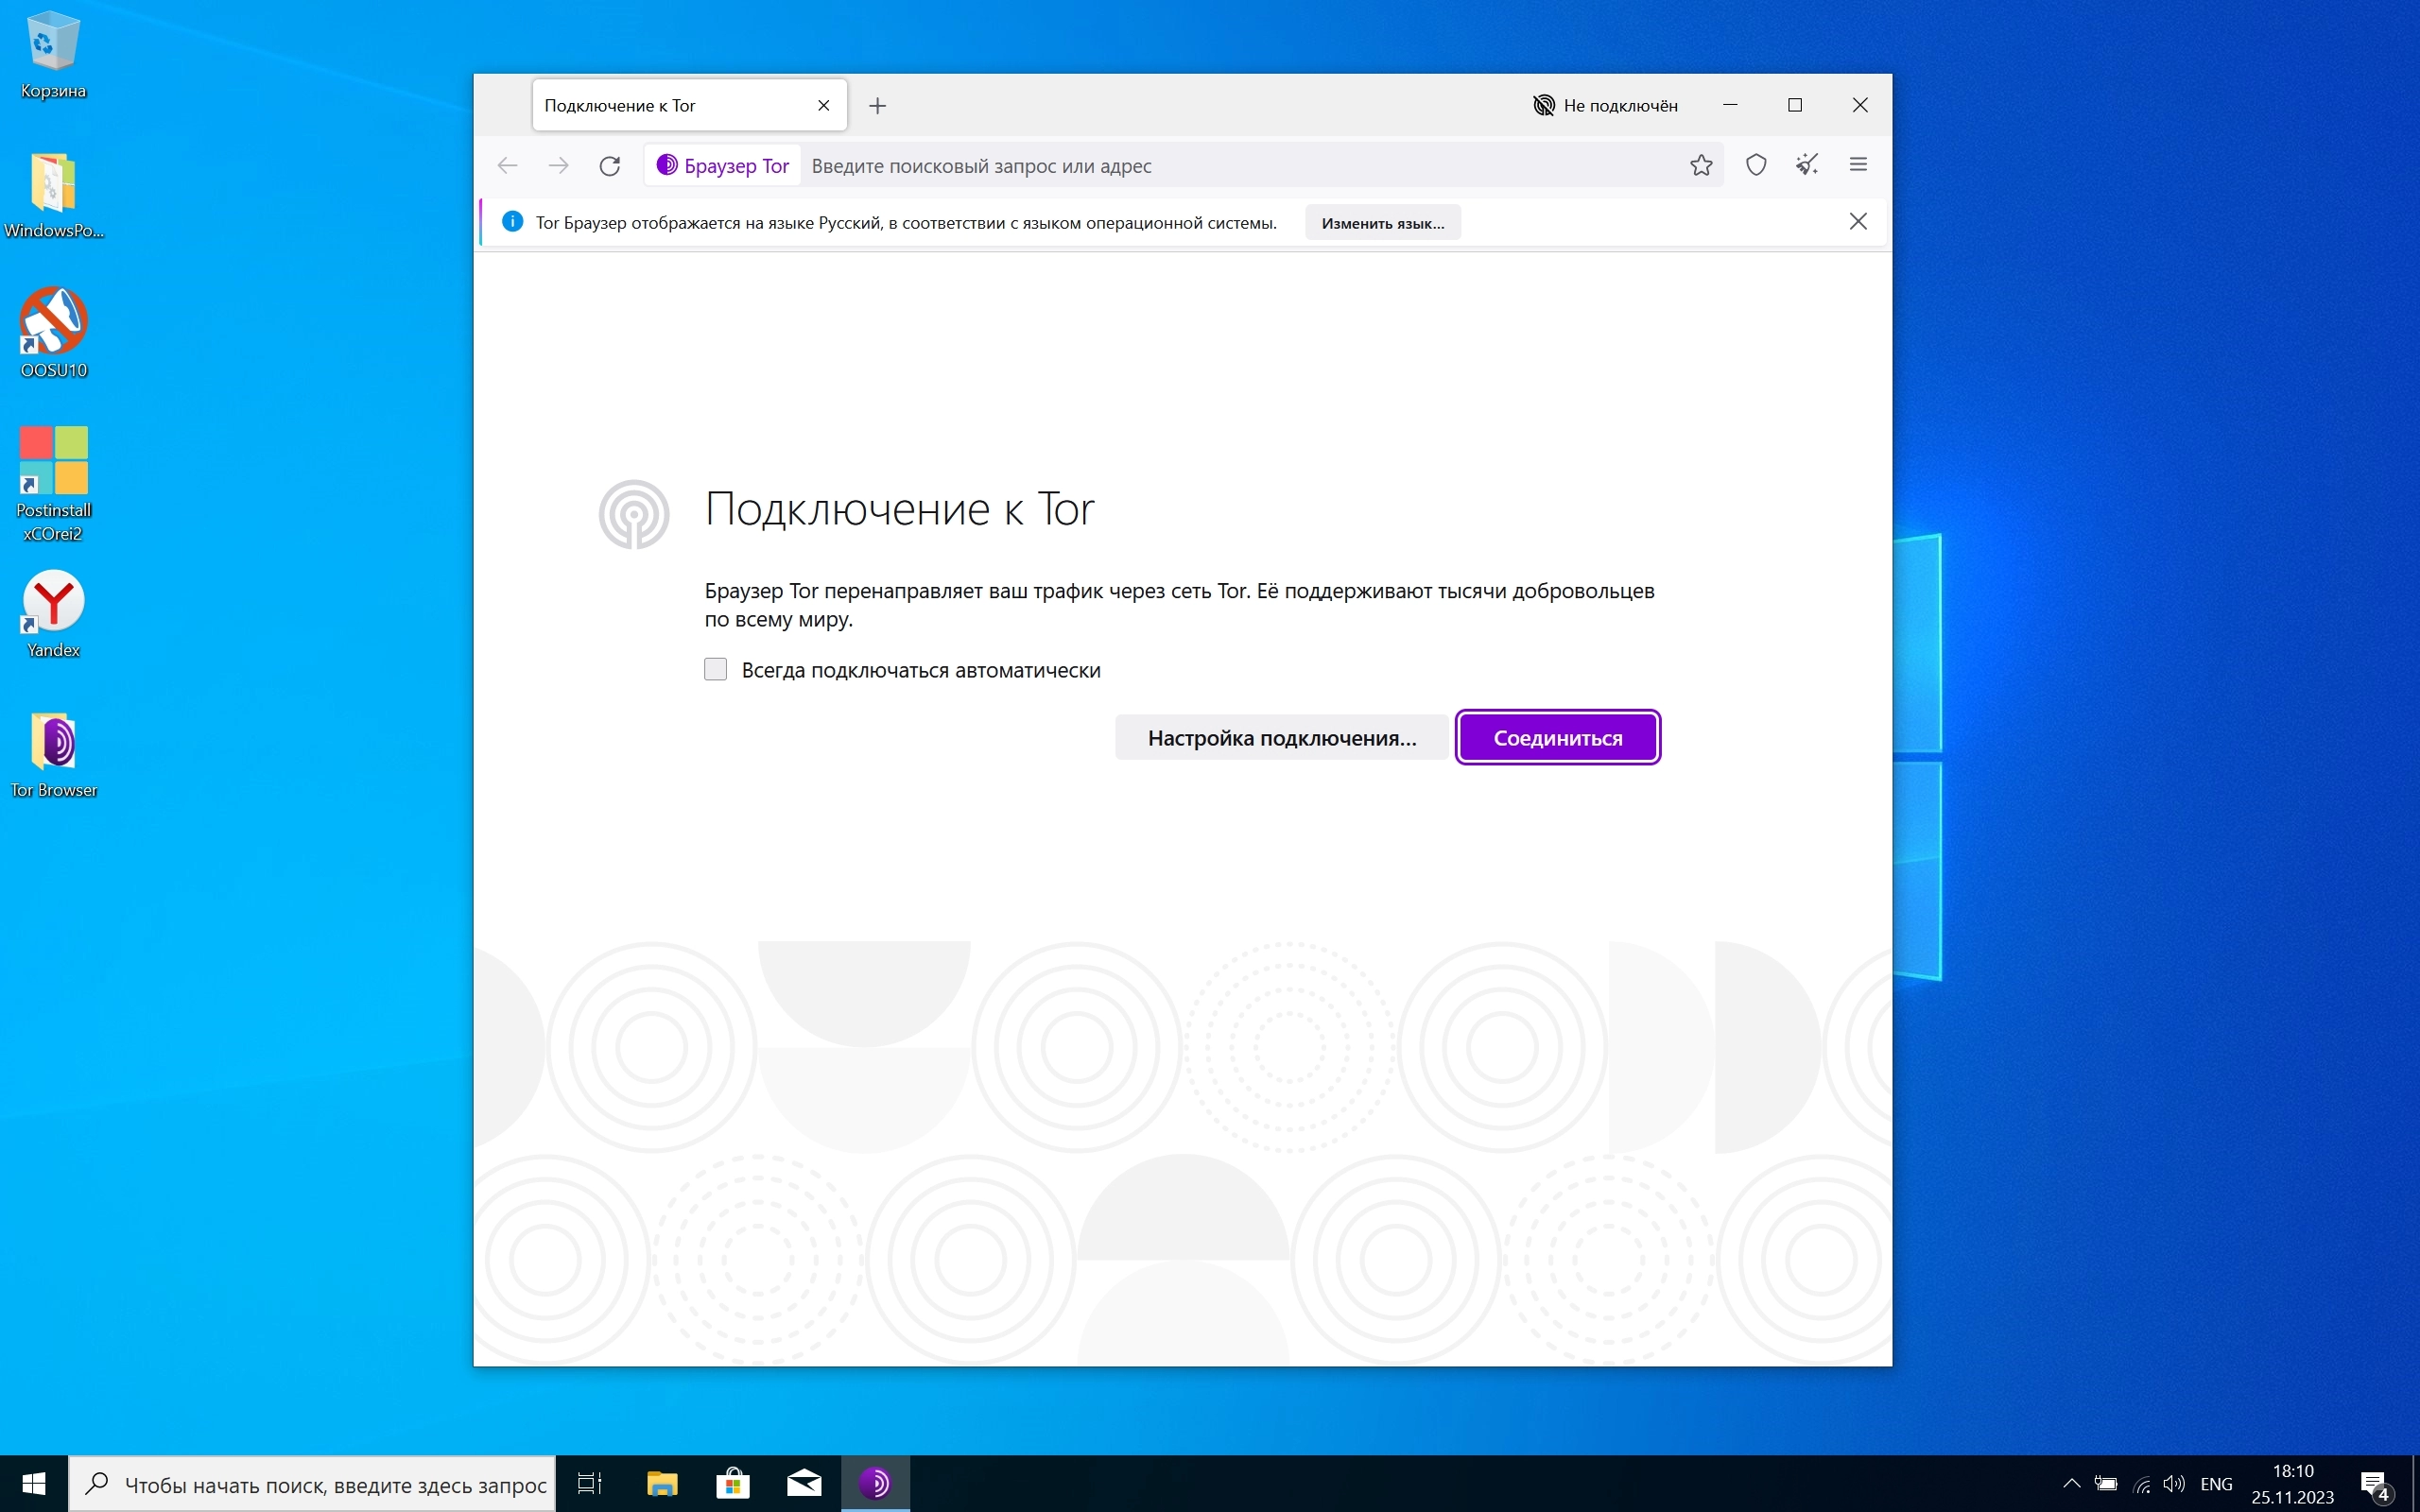Dismiss the language notification bar
The width and height of the screenshot is (2420, 1512).
click(x=1858, y=221)
